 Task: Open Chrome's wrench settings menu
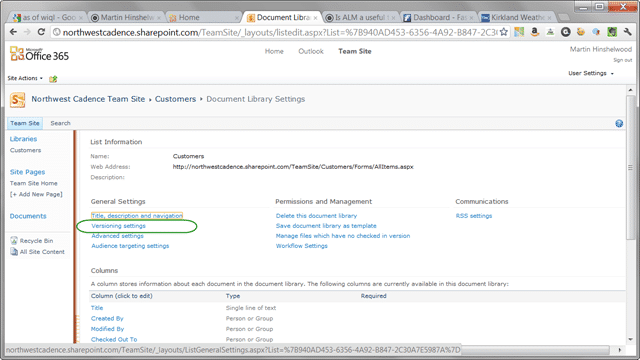[627, 32]
